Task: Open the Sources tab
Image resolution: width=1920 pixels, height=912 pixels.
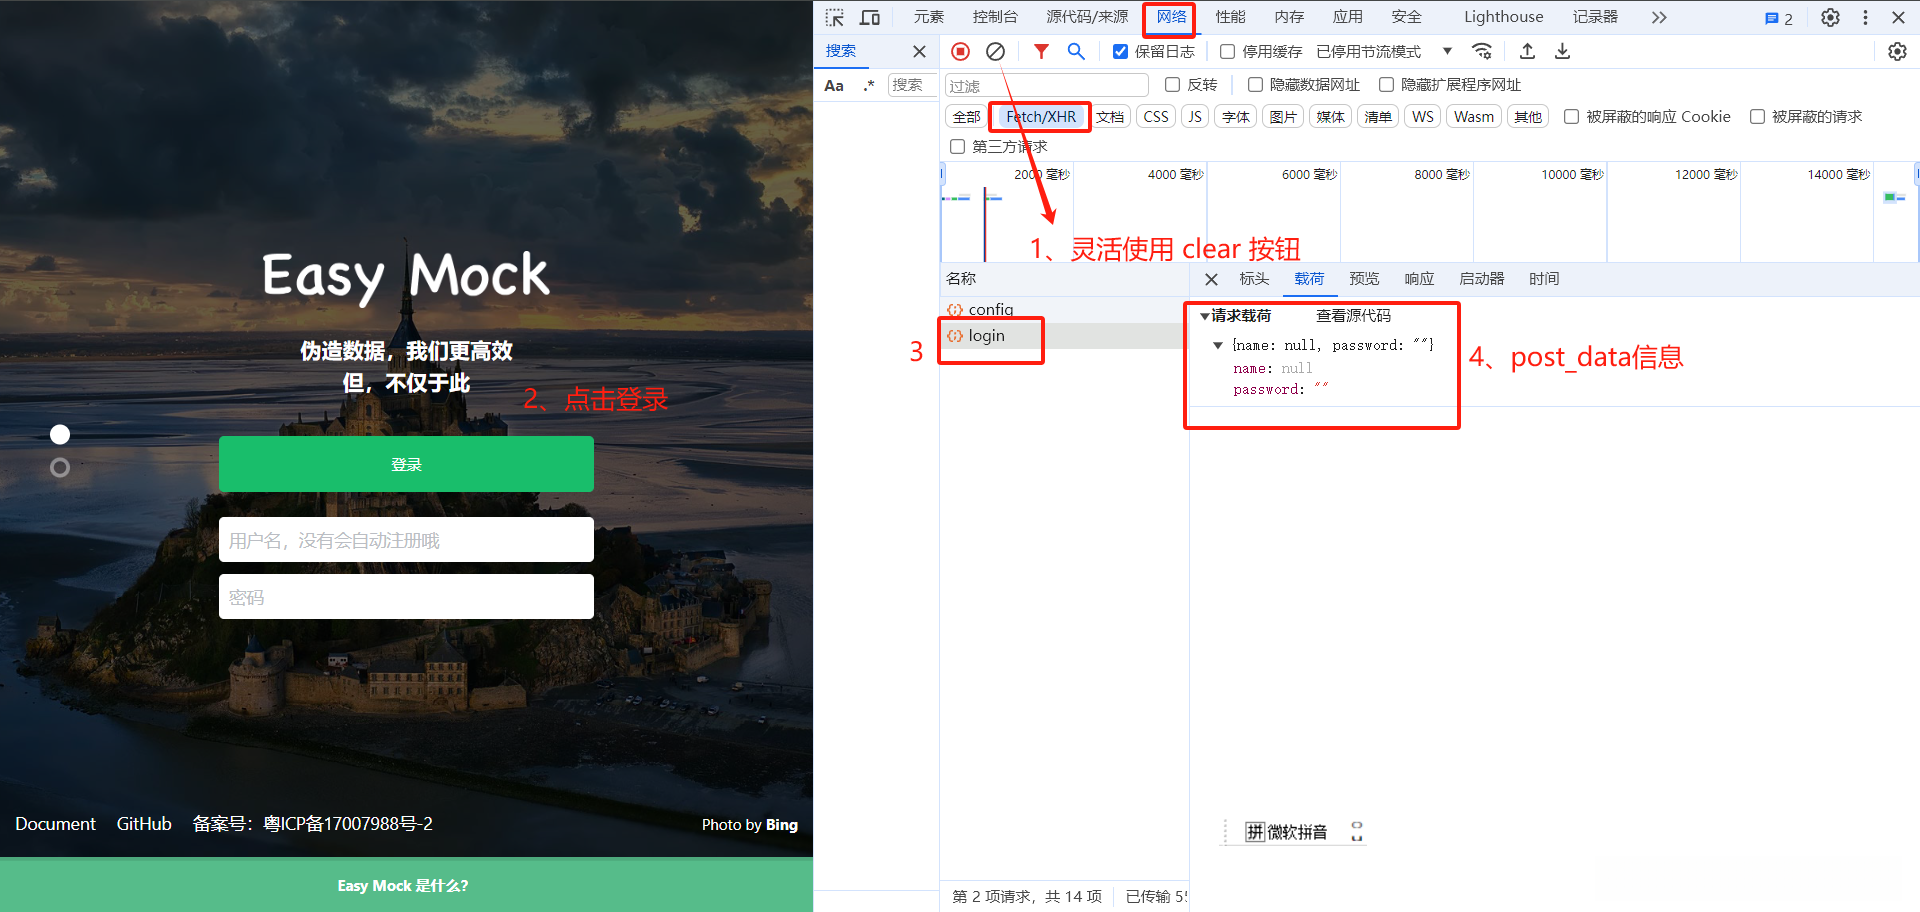Action: 1087,17
